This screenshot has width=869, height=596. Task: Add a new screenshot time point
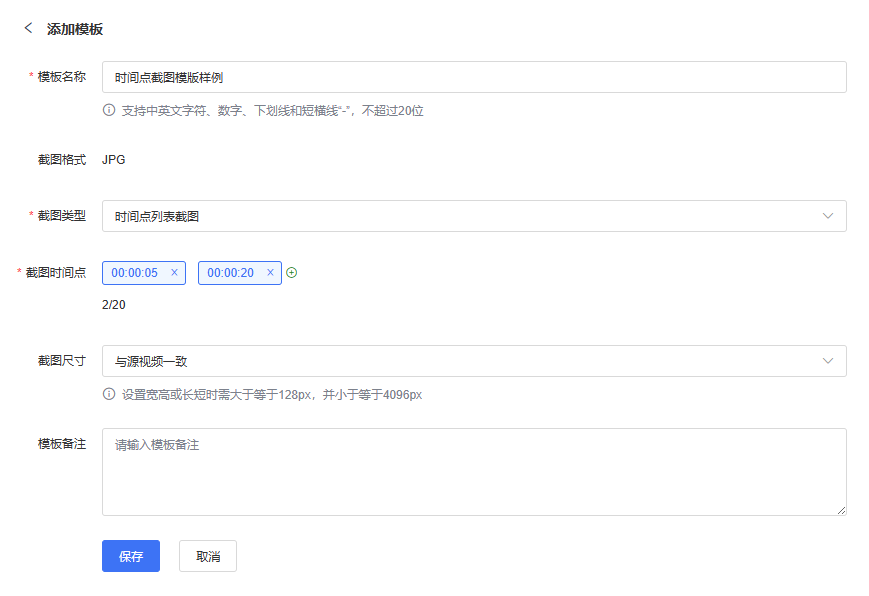point(292,272)
